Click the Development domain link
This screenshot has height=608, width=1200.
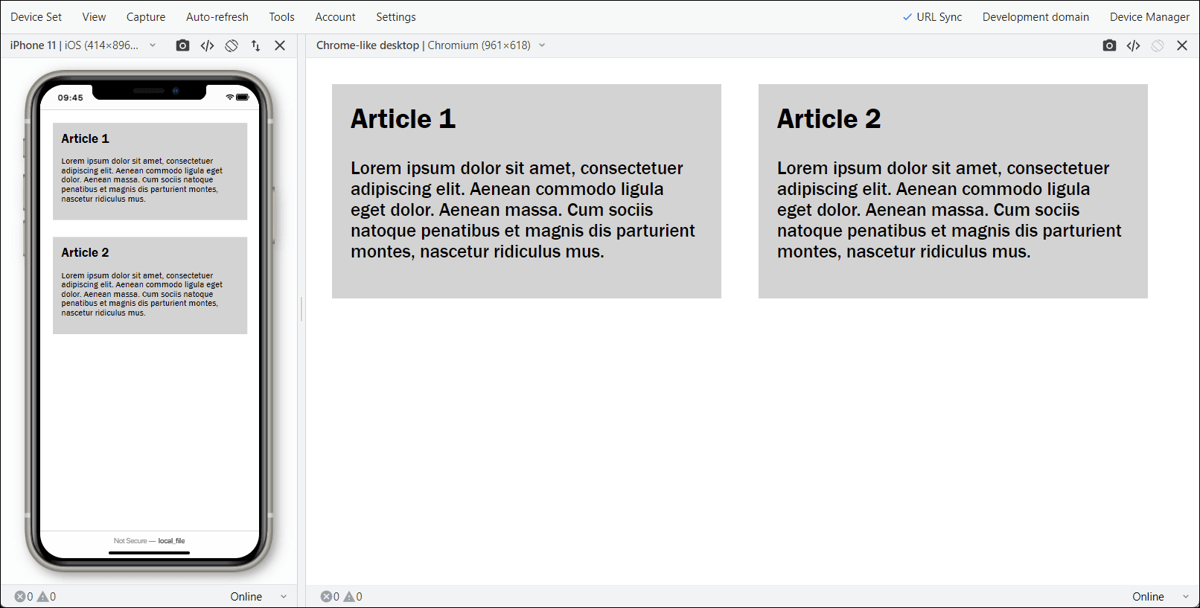point(1036,16)
